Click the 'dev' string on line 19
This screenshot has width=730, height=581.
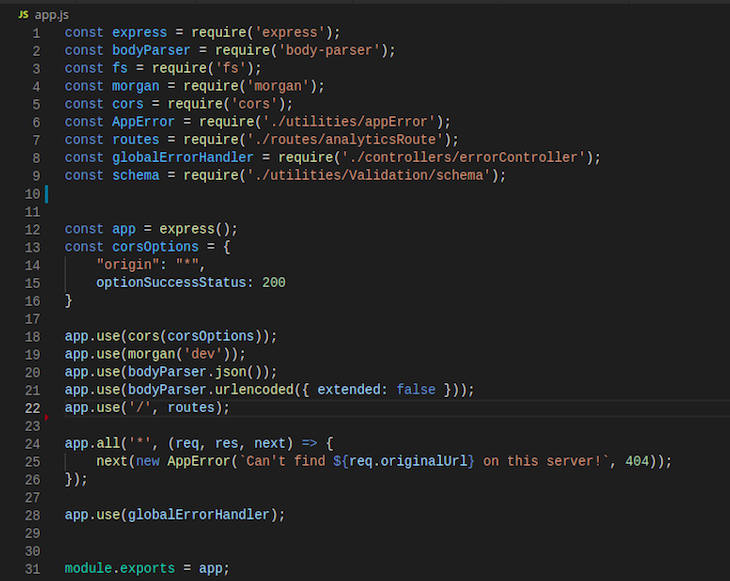(x=203, y=354)
